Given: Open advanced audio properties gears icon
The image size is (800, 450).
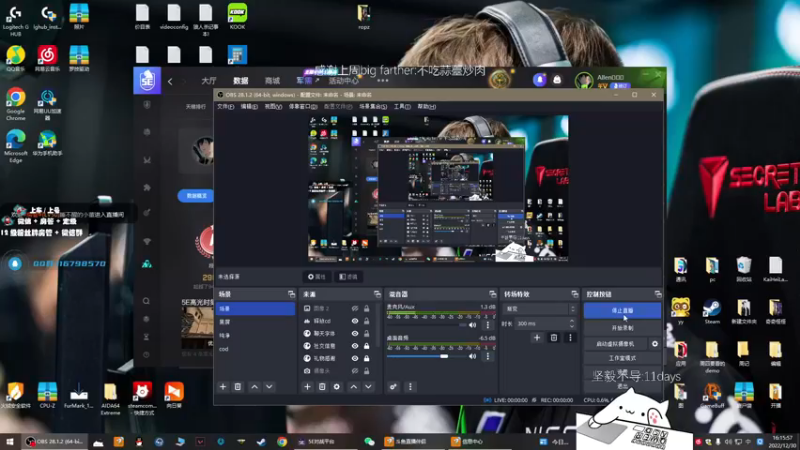Looking at the screenshot, I should point(393,387).
